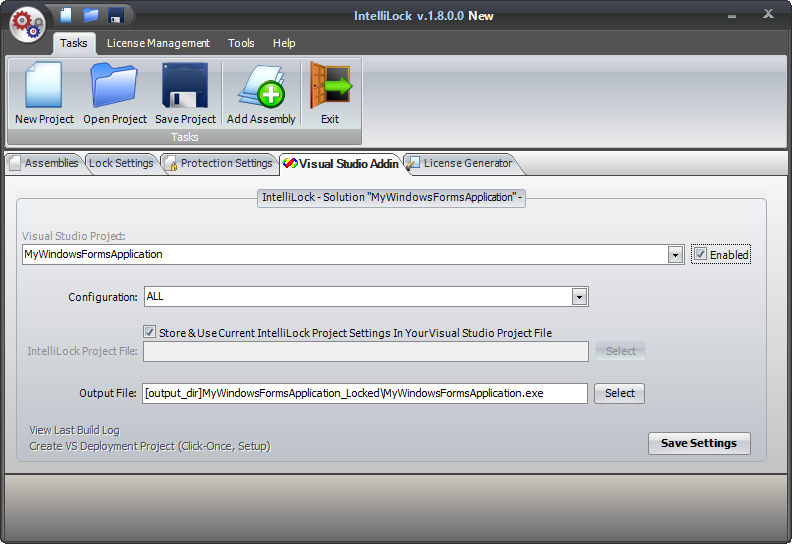Viewport: 792px width, 544px height.
Task: Click the Save Project floppy icon
Action: pyautogui.click(x=185, y=87)
